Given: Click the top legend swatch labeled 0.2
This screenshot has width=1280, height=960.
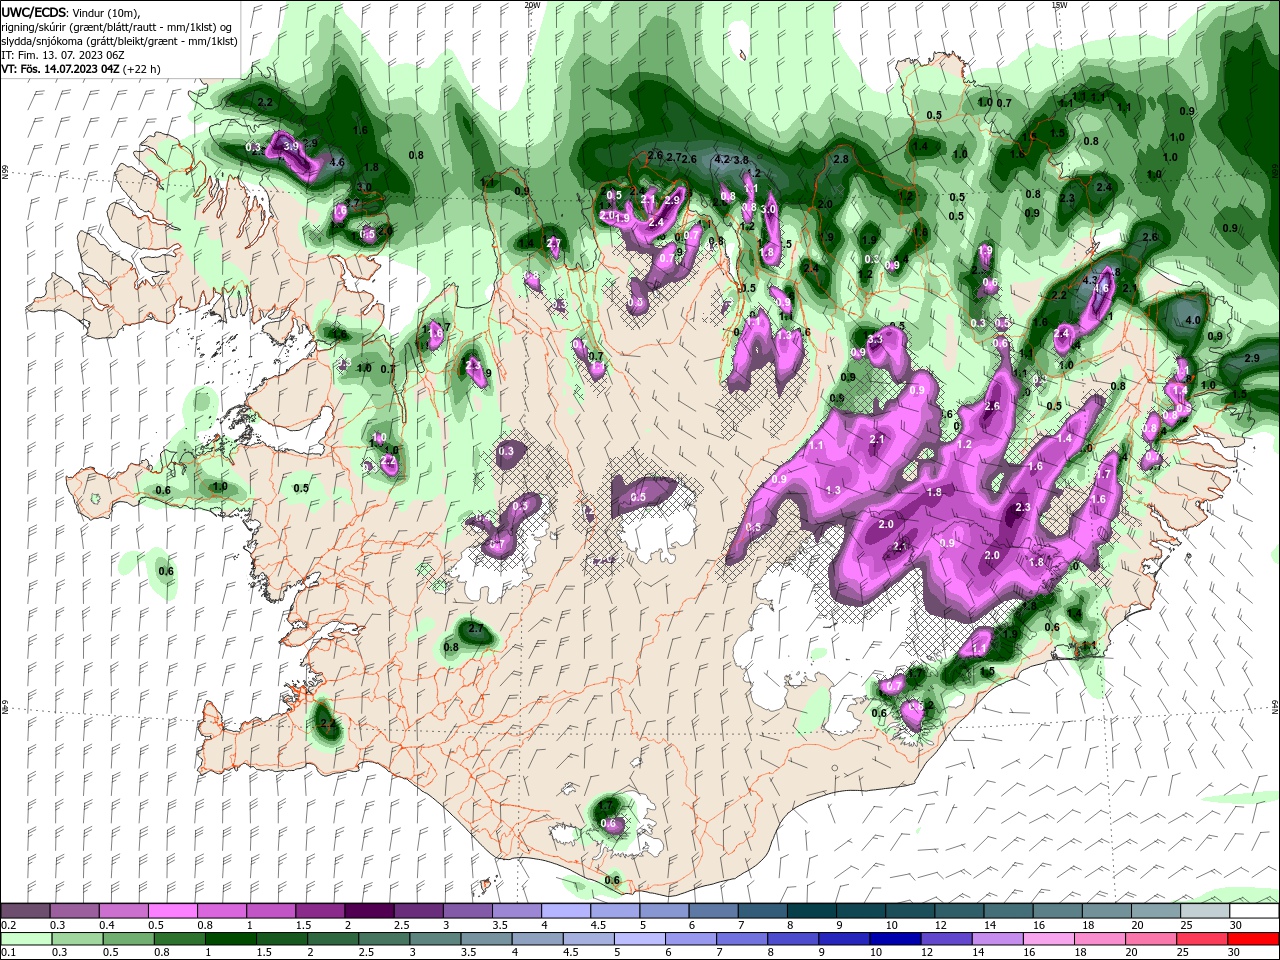Looking at the screenshot, I should (25, 911).
